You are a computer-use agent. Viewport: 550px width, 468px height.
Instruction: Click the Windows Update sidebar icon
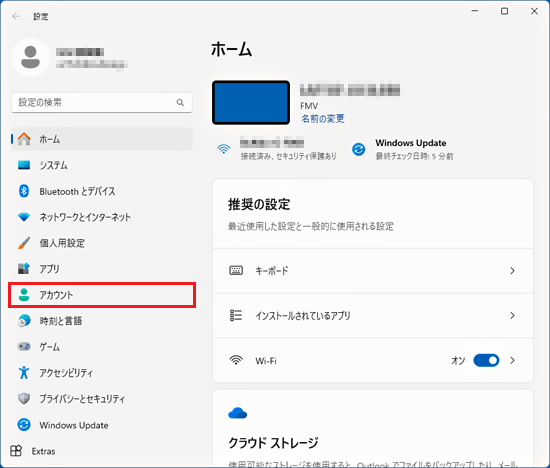(24, 425)
